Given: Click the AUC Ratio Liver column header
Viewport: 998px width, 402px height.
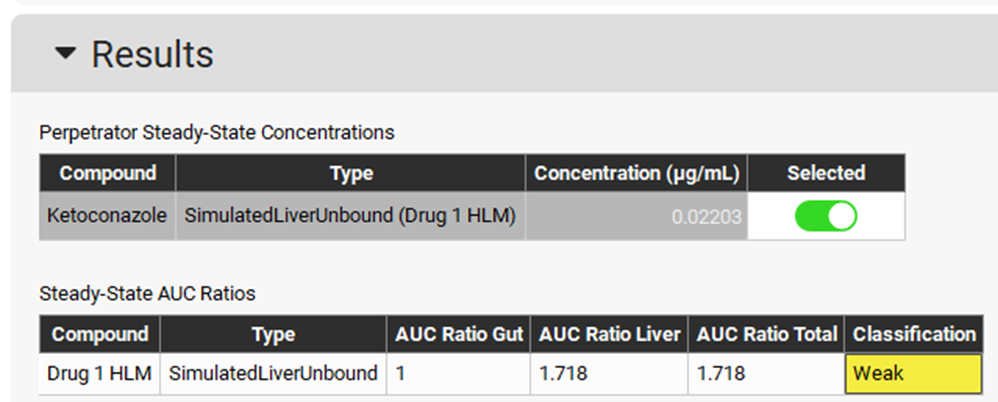Looking at the screenshot, I should point(608,334).
